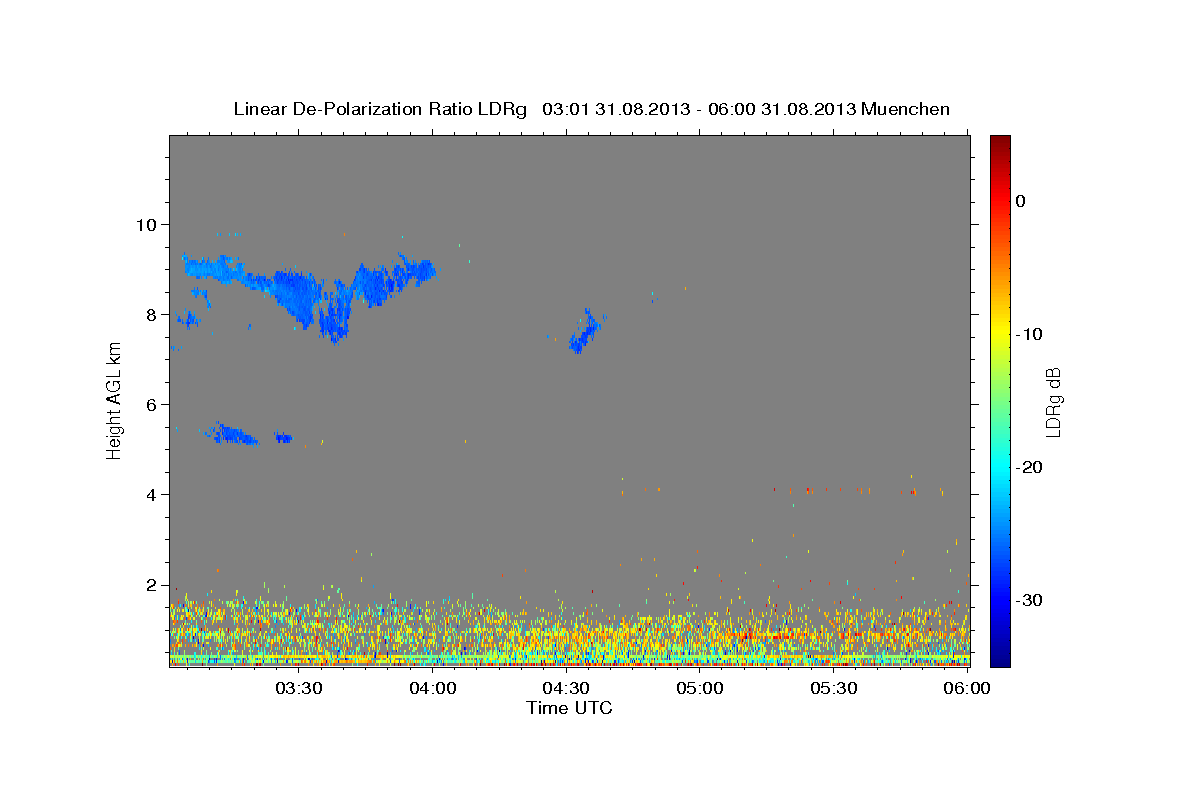Click the yellow band of the colorbar
This screenshot has height=800, width=1200.
click(x=1000, y=334)
